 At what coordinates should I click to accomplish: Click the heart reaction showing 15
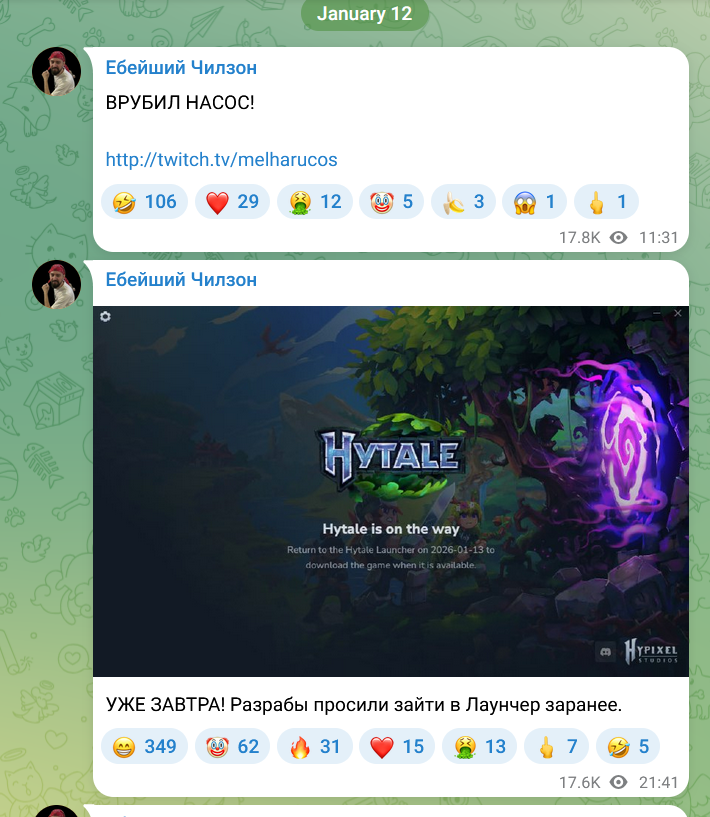(397, 746)
